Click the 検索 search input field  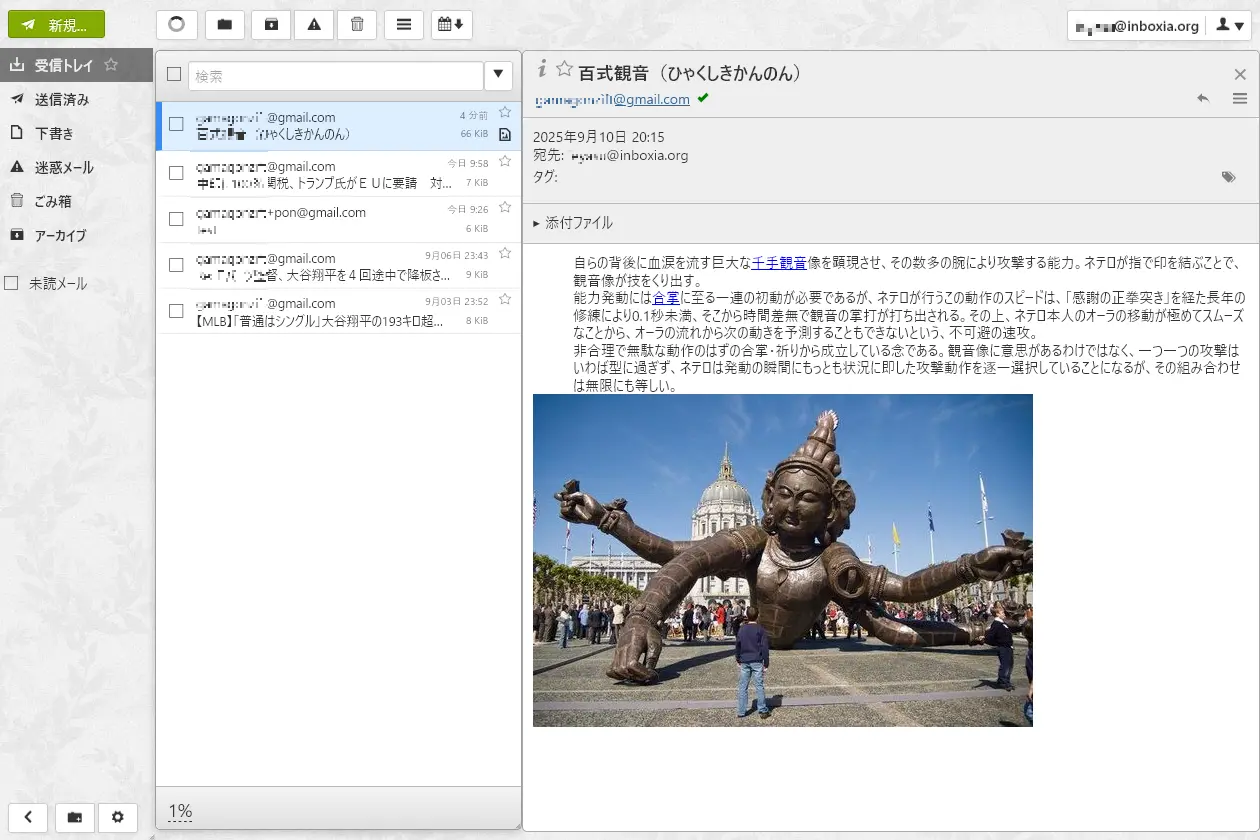click(334, 75)
